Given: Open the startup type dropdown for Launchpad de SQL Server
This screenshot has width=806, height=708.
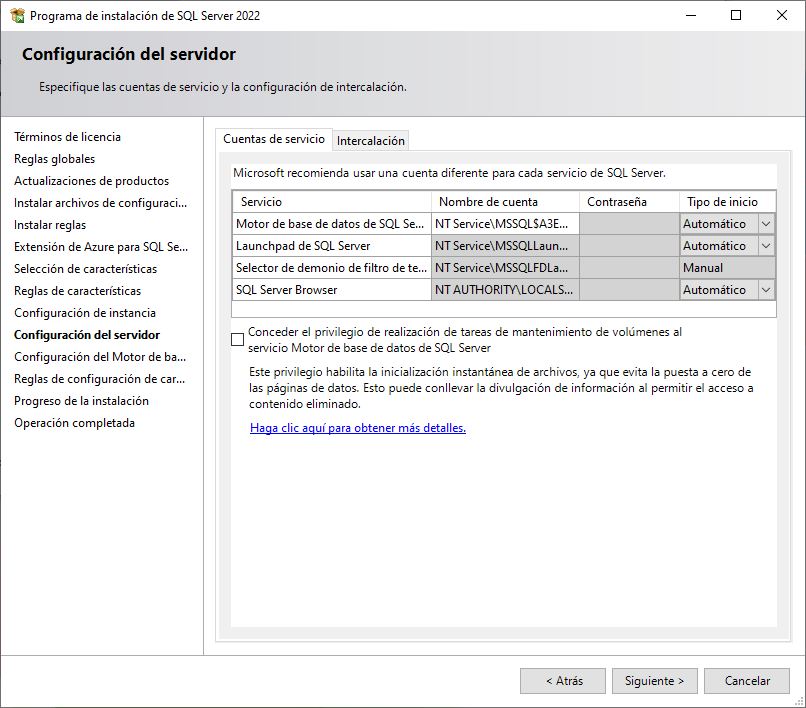Looking at the screenshot, I should [x=766, y=245].
